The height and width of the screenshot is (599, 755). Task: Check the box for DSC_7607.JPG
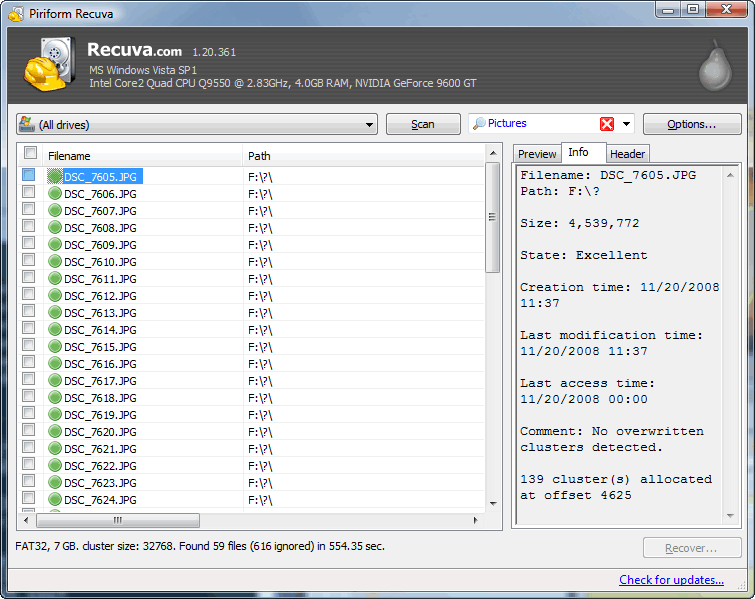[28, 208]
